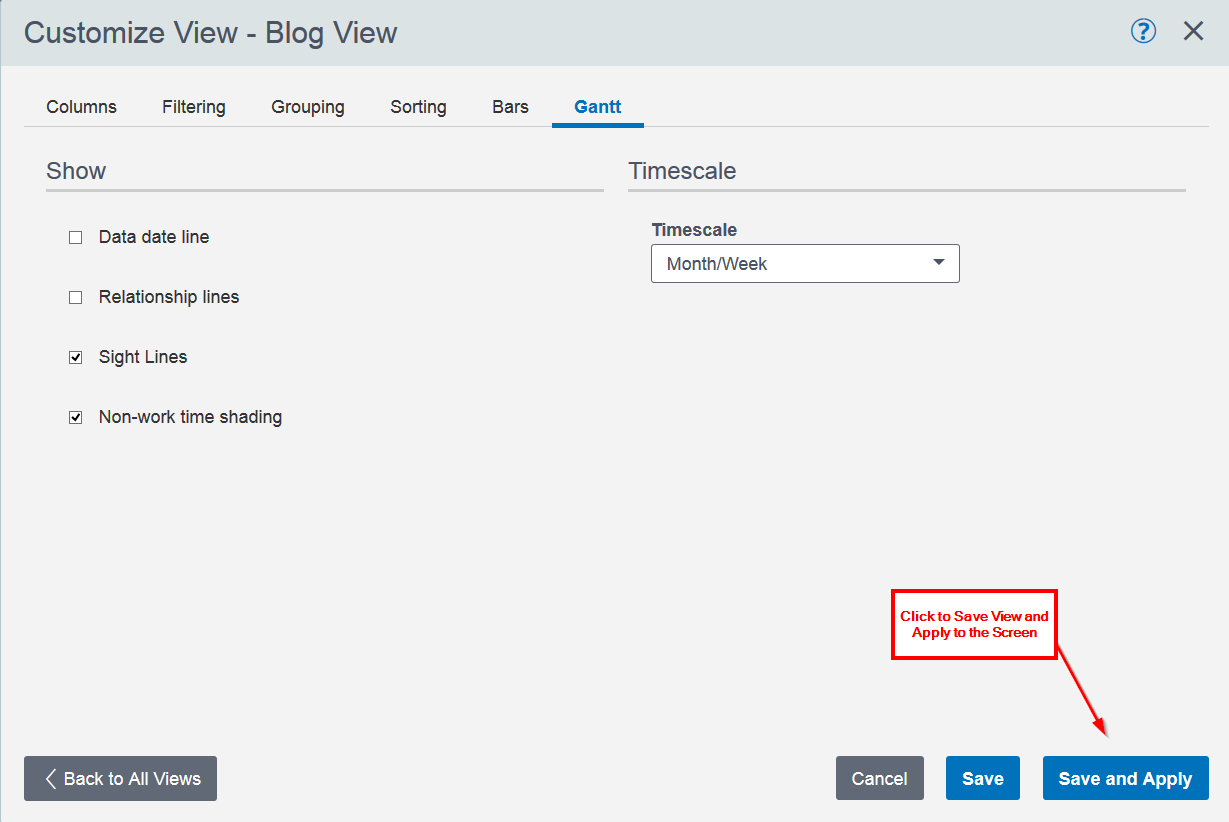This screenshot has width=1229, height=822.
Task: Click the left chevron in Back button
Action: (50, 779)
